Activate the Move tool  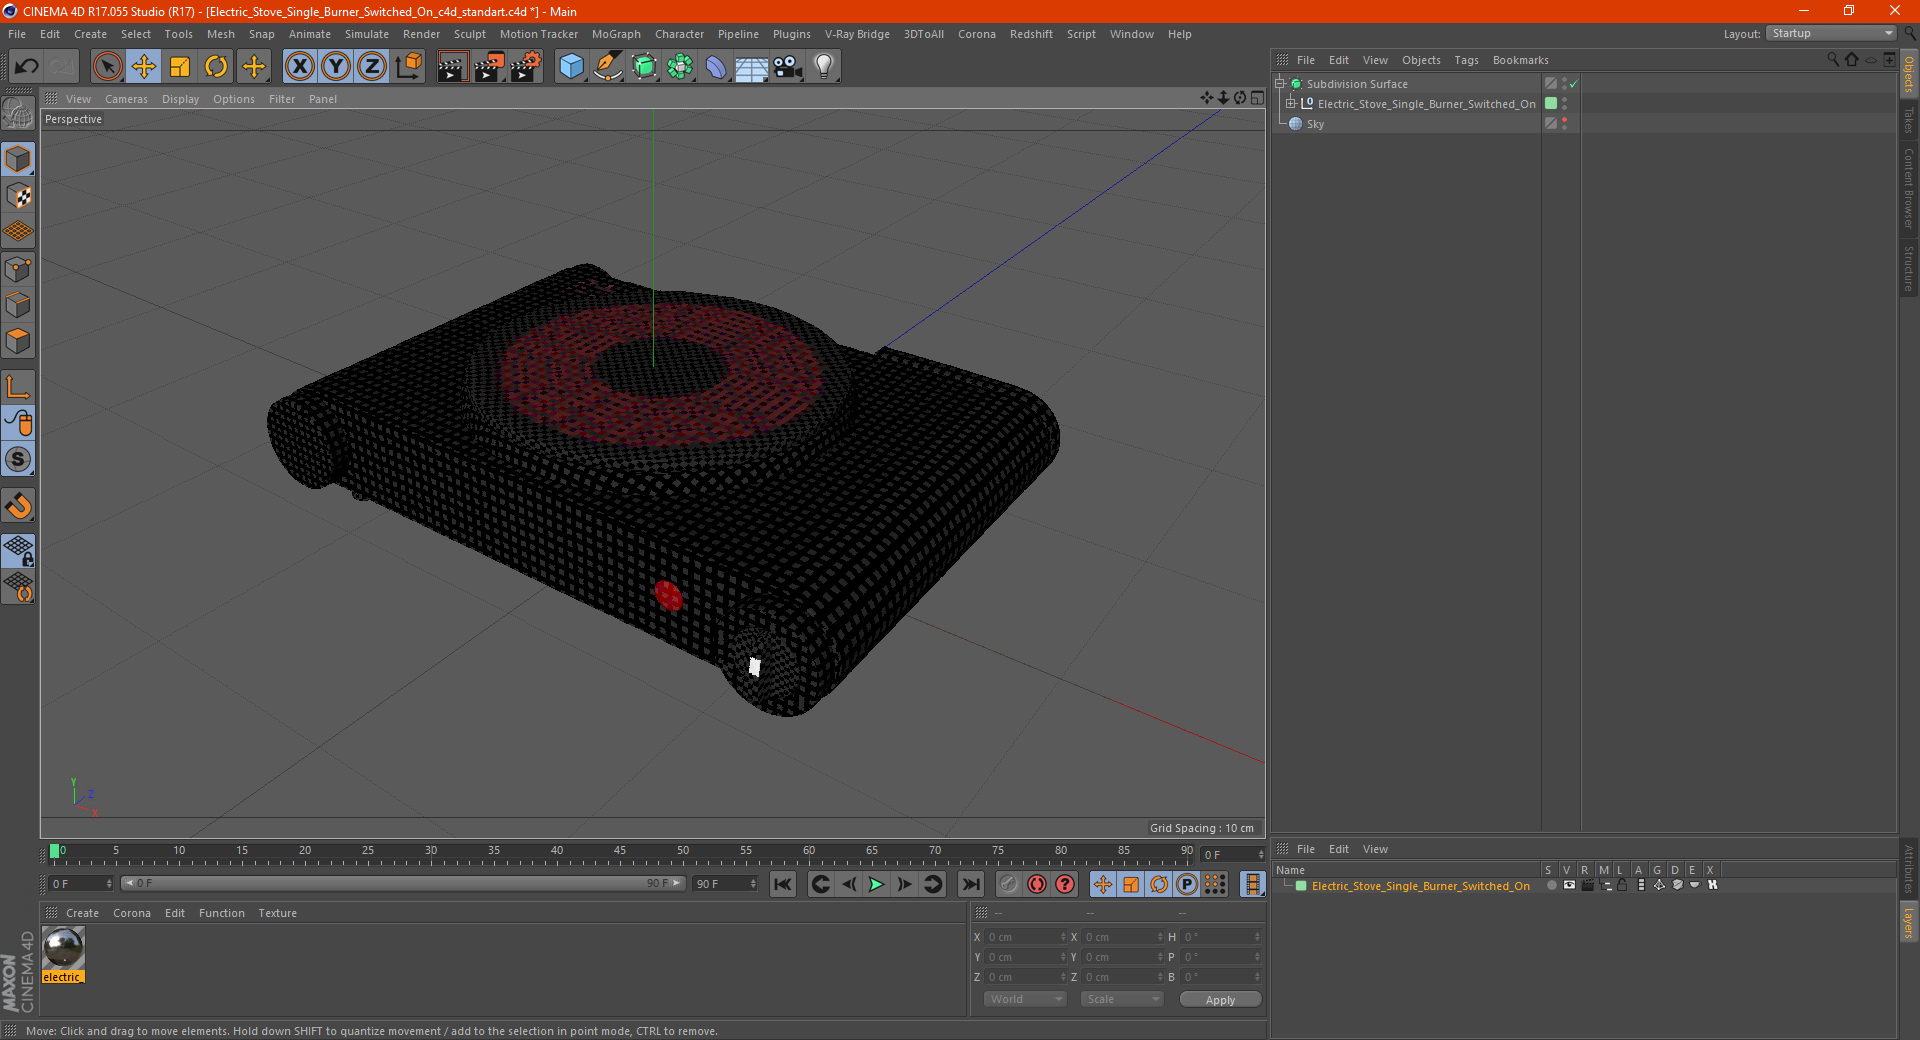click(x=144, y=67)
